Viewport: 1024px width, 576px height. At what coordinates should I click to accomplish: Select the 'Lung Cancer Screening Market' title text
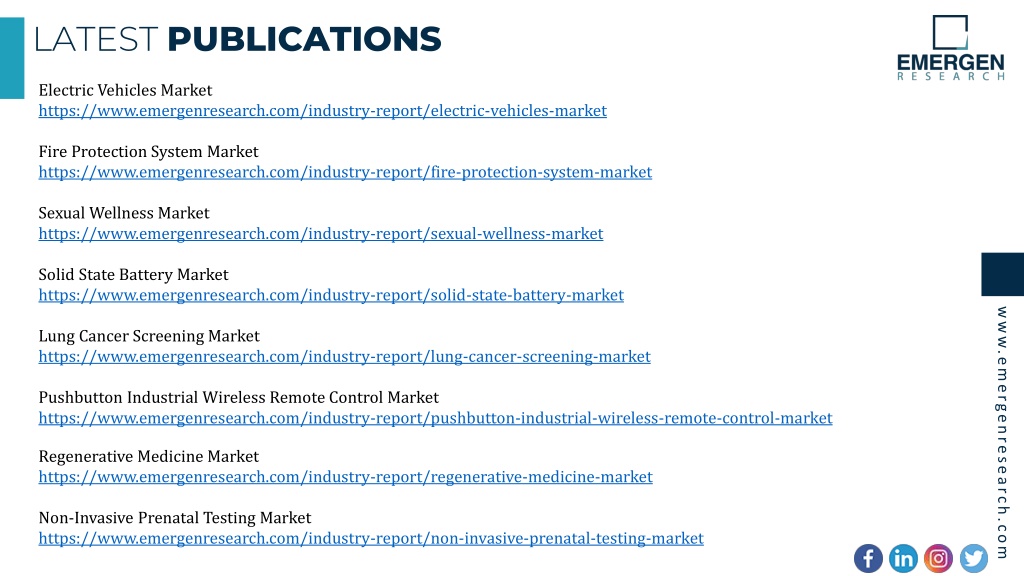[x=149, y=336]
